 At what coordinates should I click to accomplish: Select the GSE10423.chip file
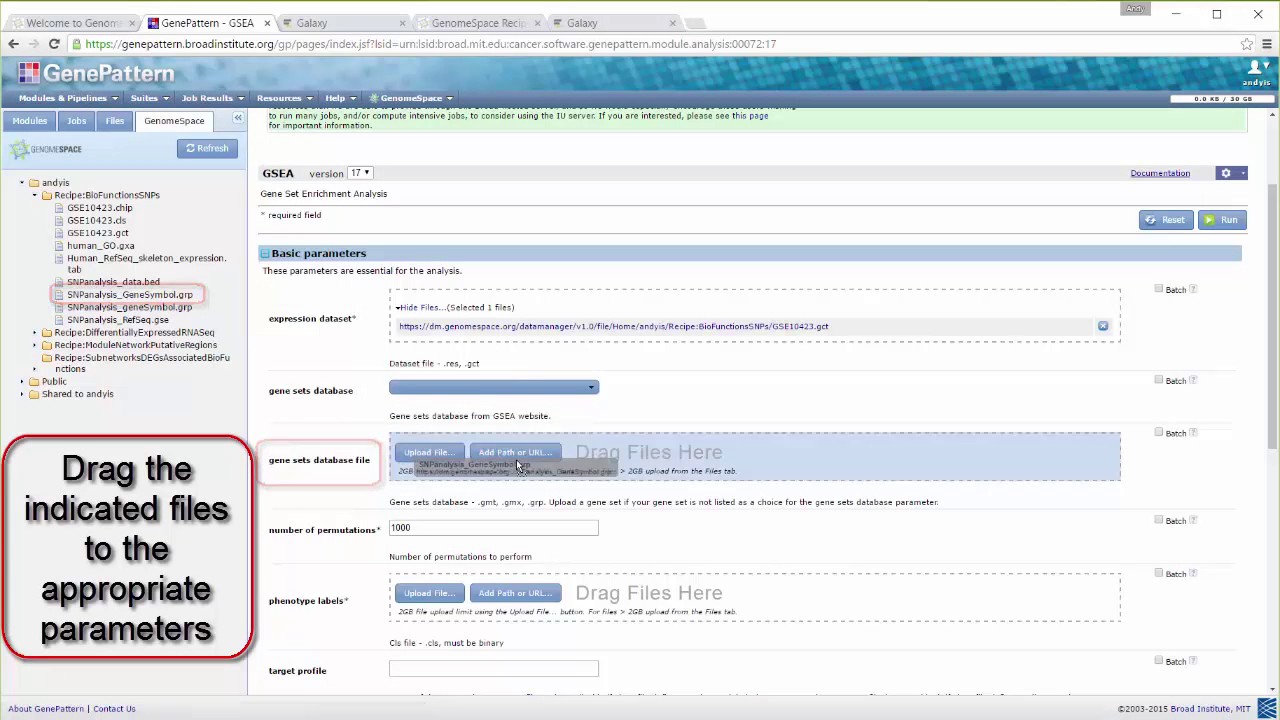[99, 208]
